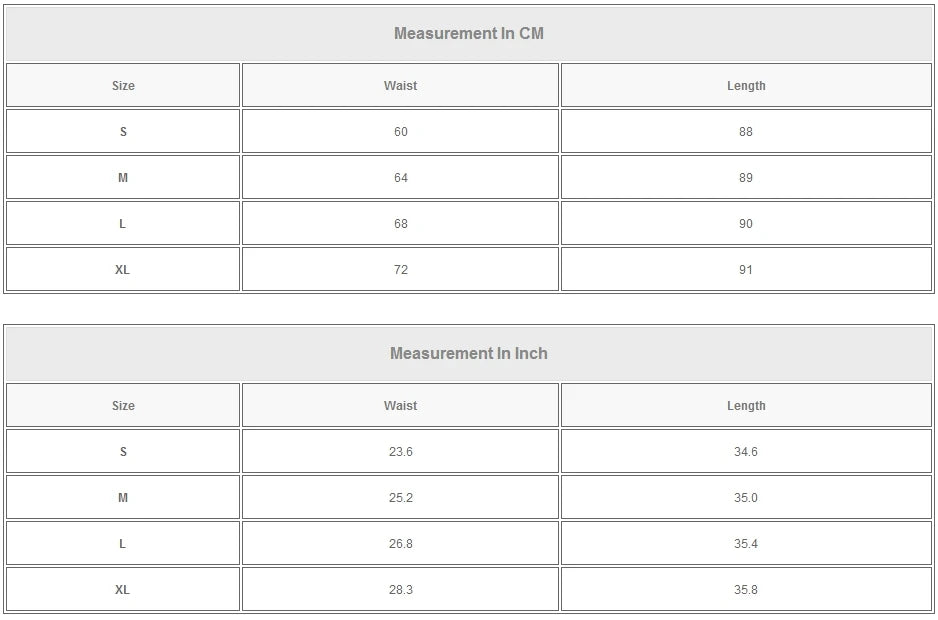The width and height of the screenshot is (938, 620).
Task: Click the Measurement In CM table title
Action: 468,34
